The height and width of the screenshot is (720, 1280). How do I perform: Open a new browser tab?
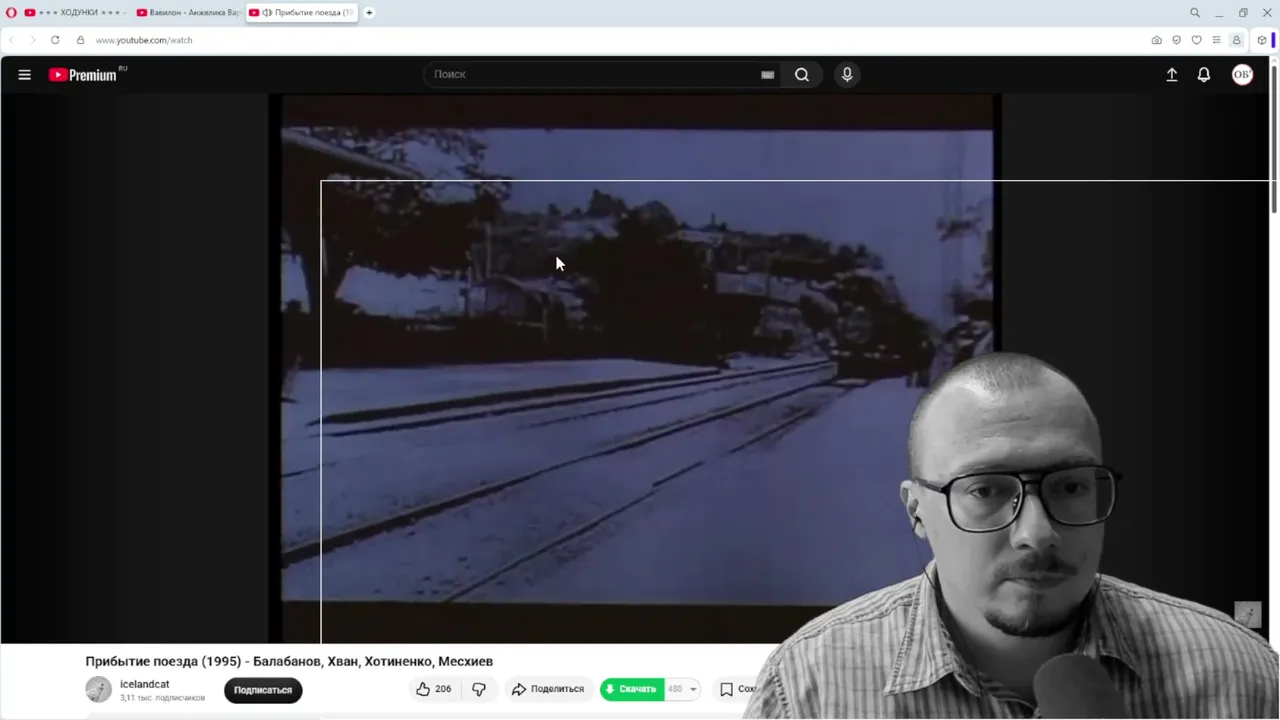pos(369,13)
